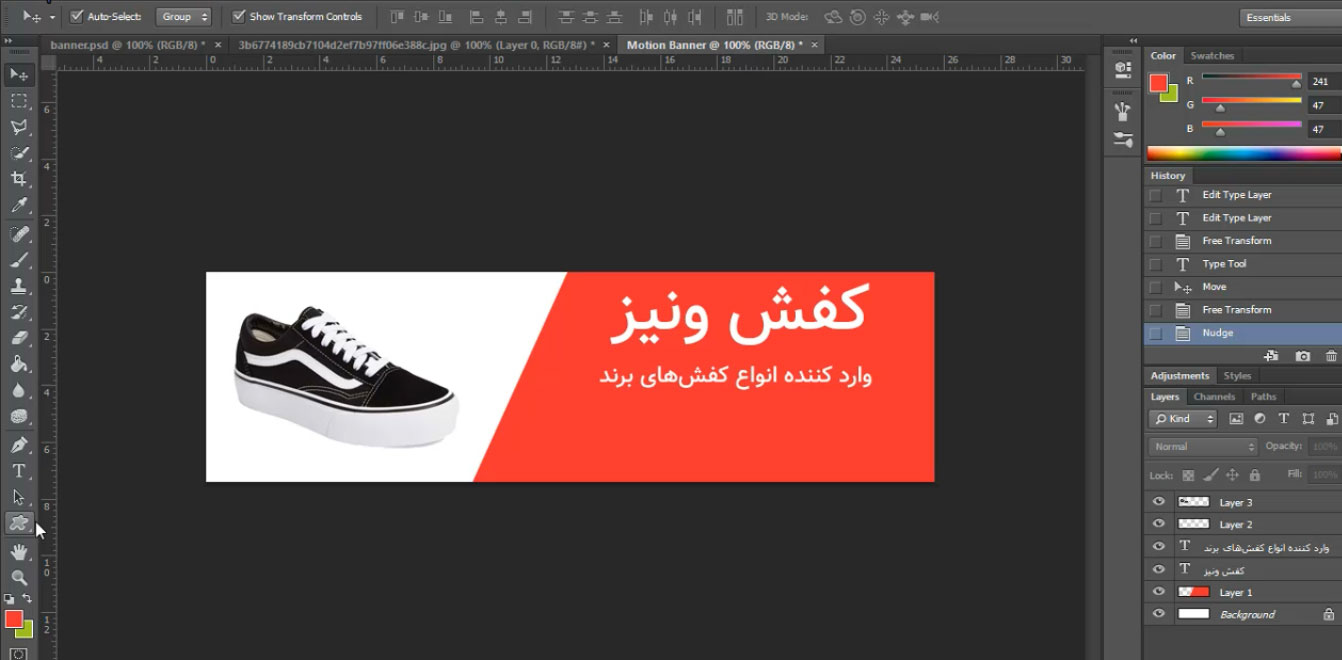Delete current history state with trash icon
The width and height of the screenshot is (1342, 660).
pos(1331,356)
